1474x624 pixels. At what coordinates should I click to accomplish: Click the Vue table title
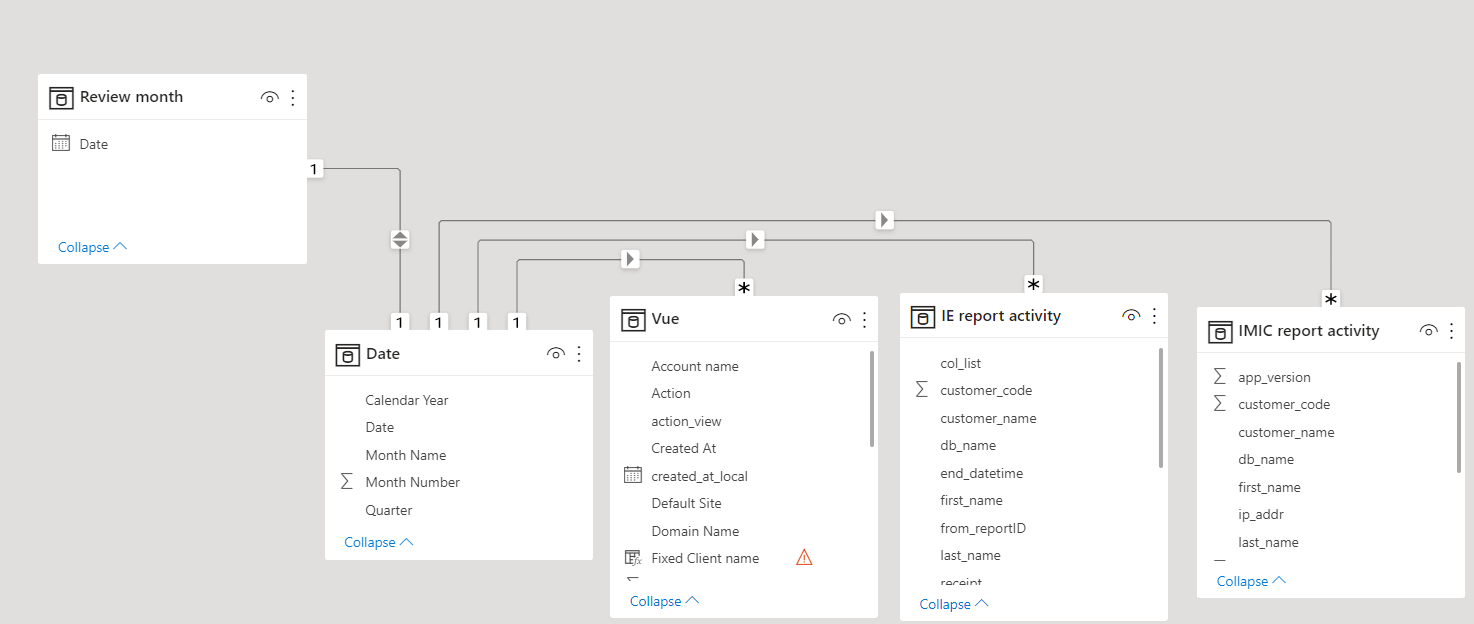click(665, 319)
